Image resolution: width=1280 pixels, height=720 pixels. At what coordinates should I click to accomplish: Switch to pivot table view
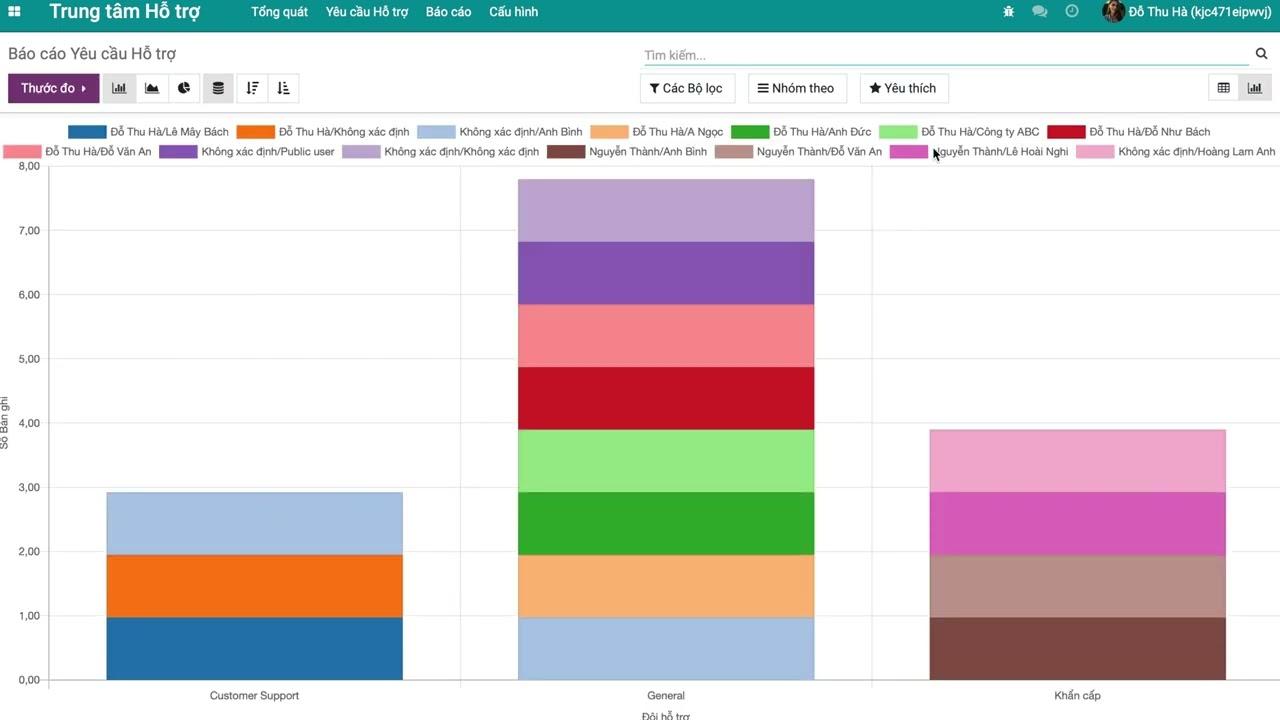pyautogui.click(x=1223, y=88)
